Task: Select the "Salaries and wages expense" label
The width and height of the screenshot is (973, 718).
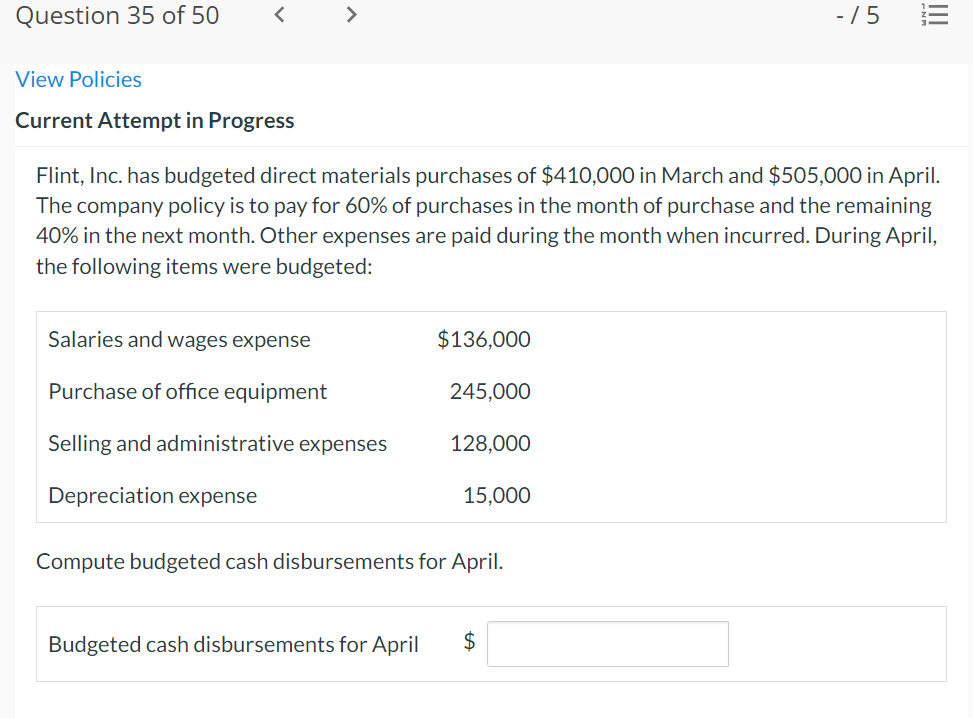Action: point(179,340)
